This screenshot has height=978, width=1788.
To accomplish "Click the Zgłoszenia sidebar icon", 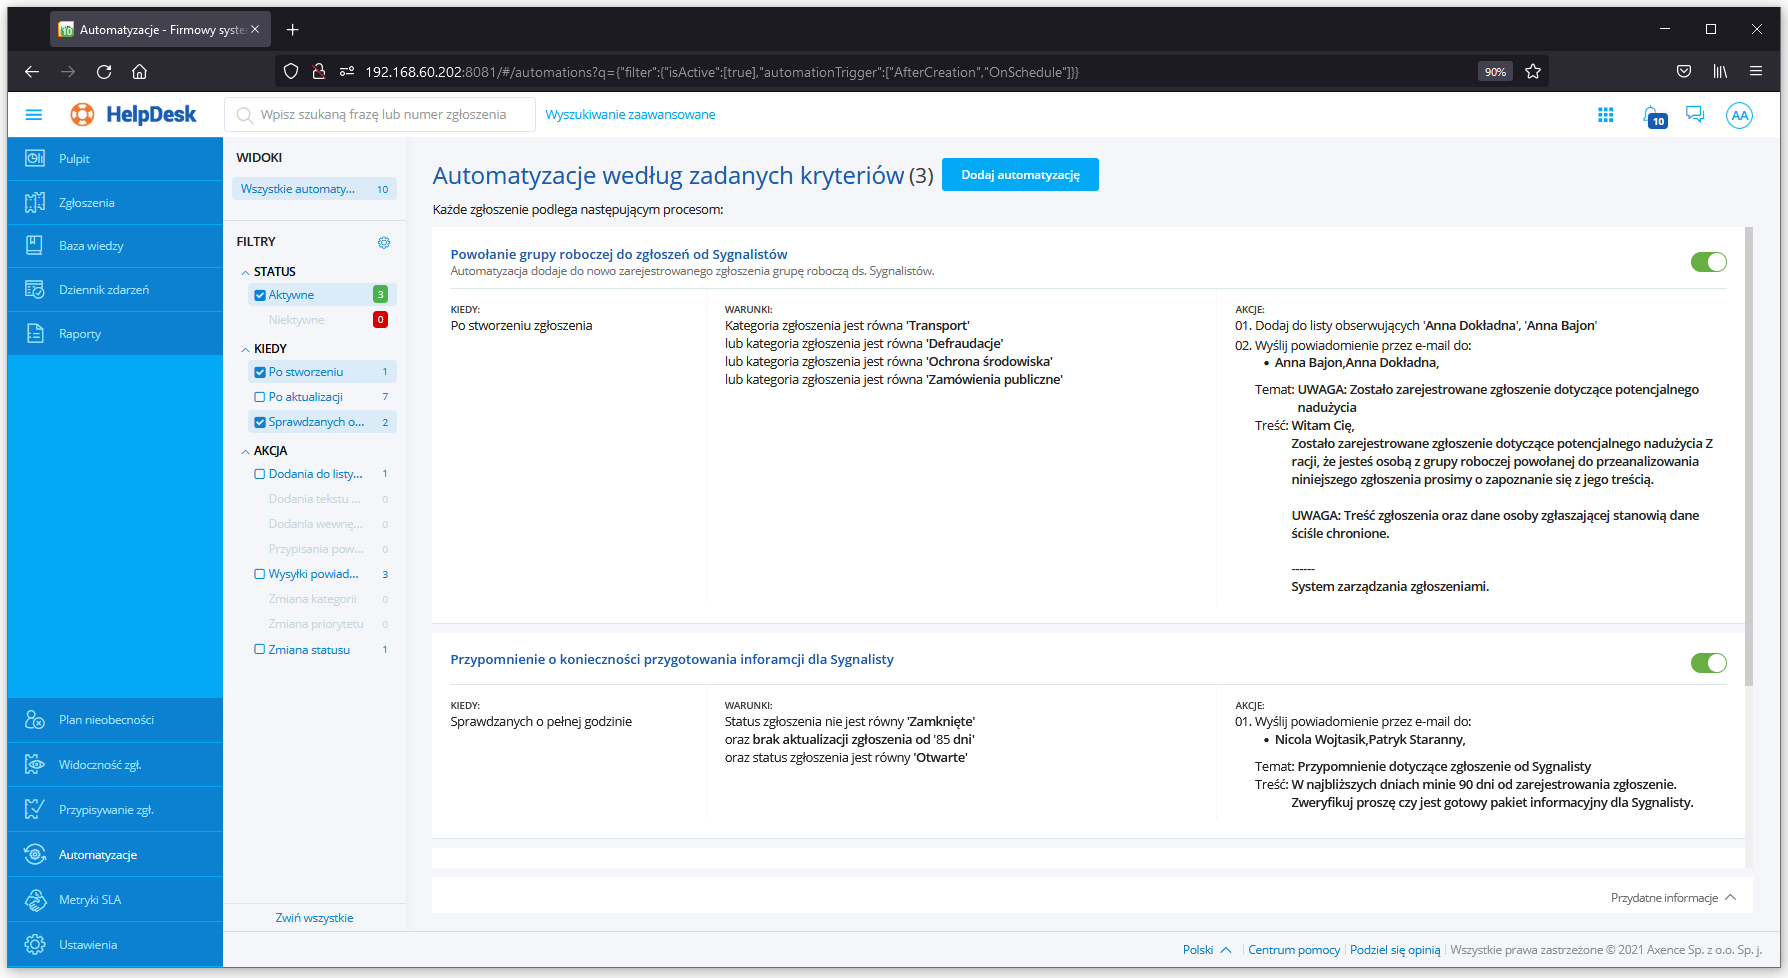I will pyautogui.click(x=35, y=202).
